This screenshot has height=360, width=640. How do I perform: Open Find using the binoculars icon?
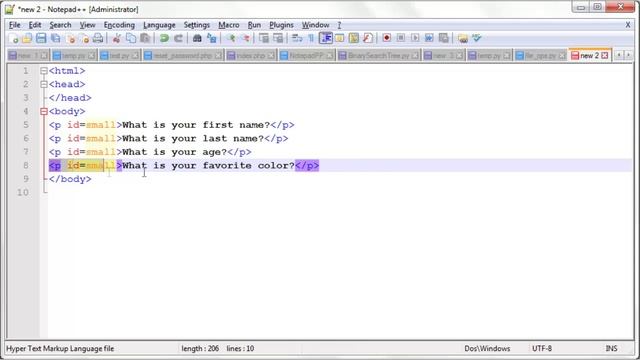[197, 38]
